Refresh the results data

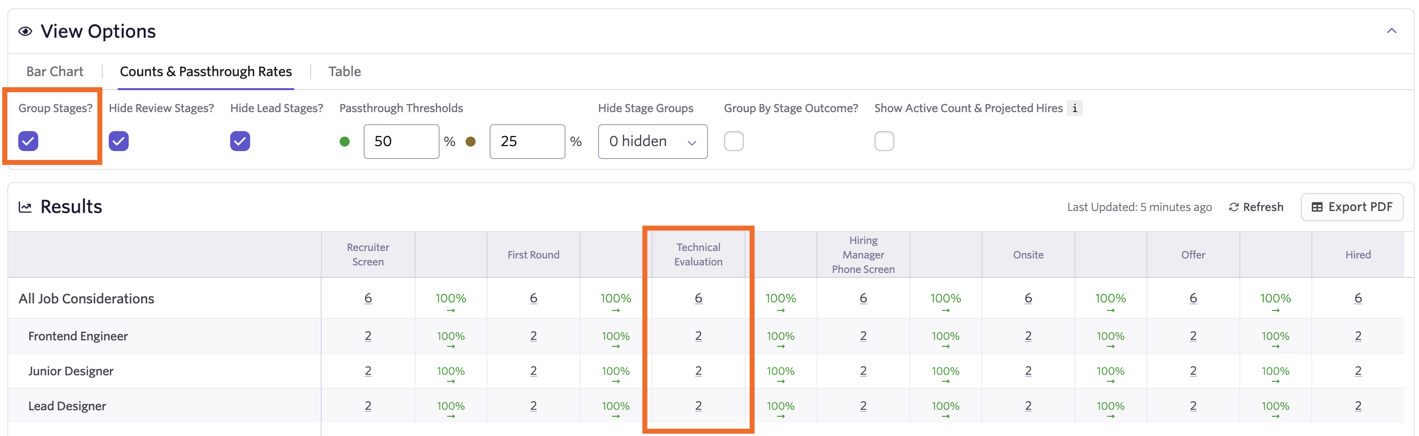[1256, 207]
